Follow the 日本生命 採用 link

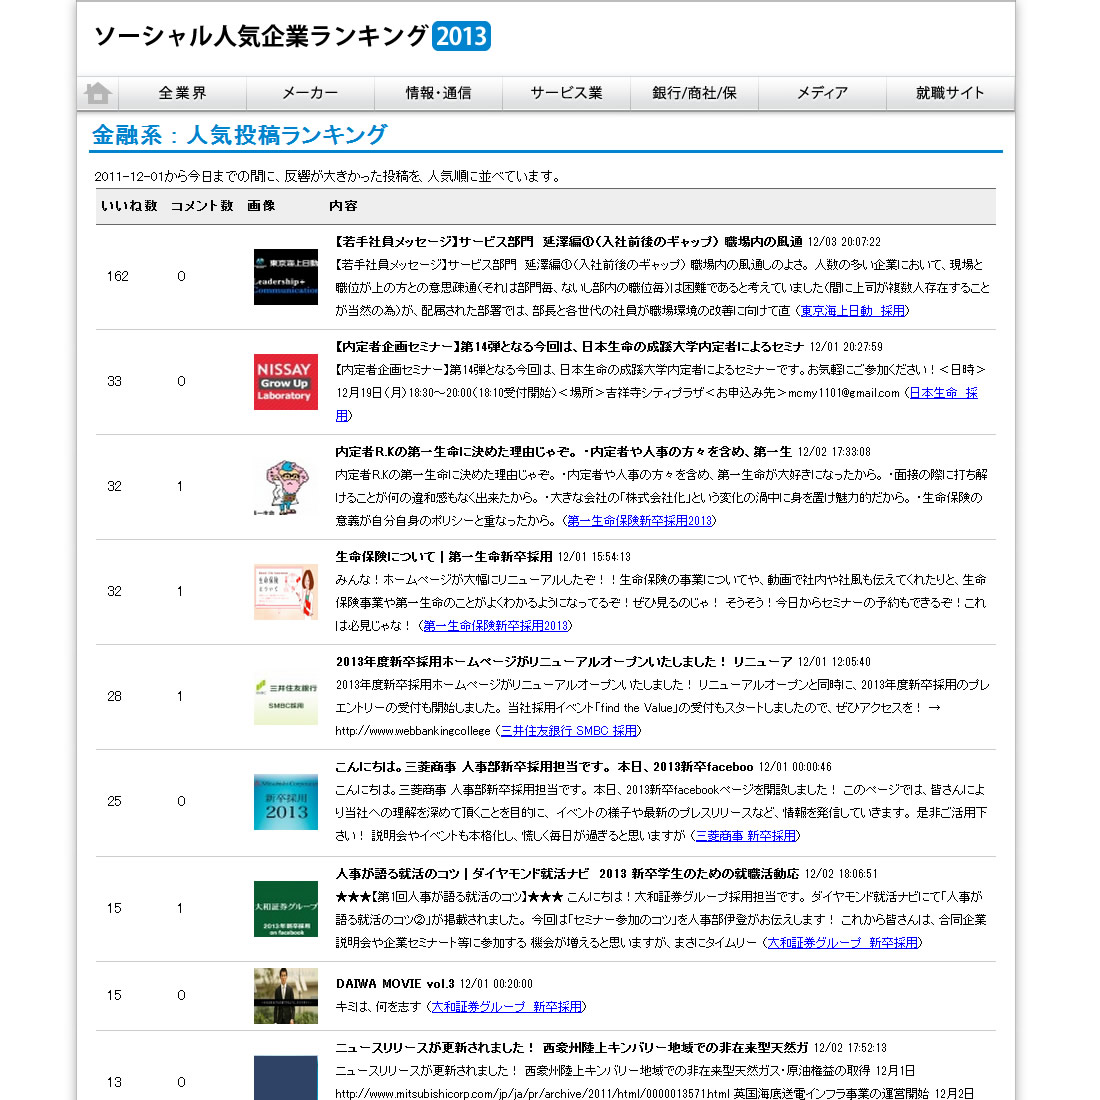point(943,393)
